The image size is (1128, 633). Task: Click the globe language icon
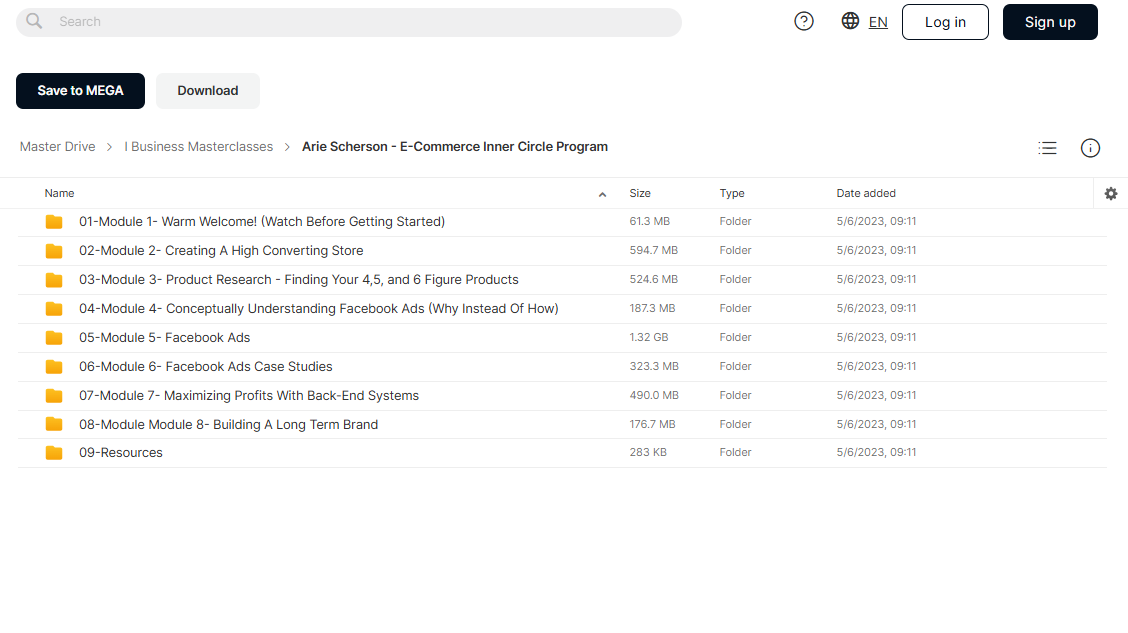click(850, 21)
